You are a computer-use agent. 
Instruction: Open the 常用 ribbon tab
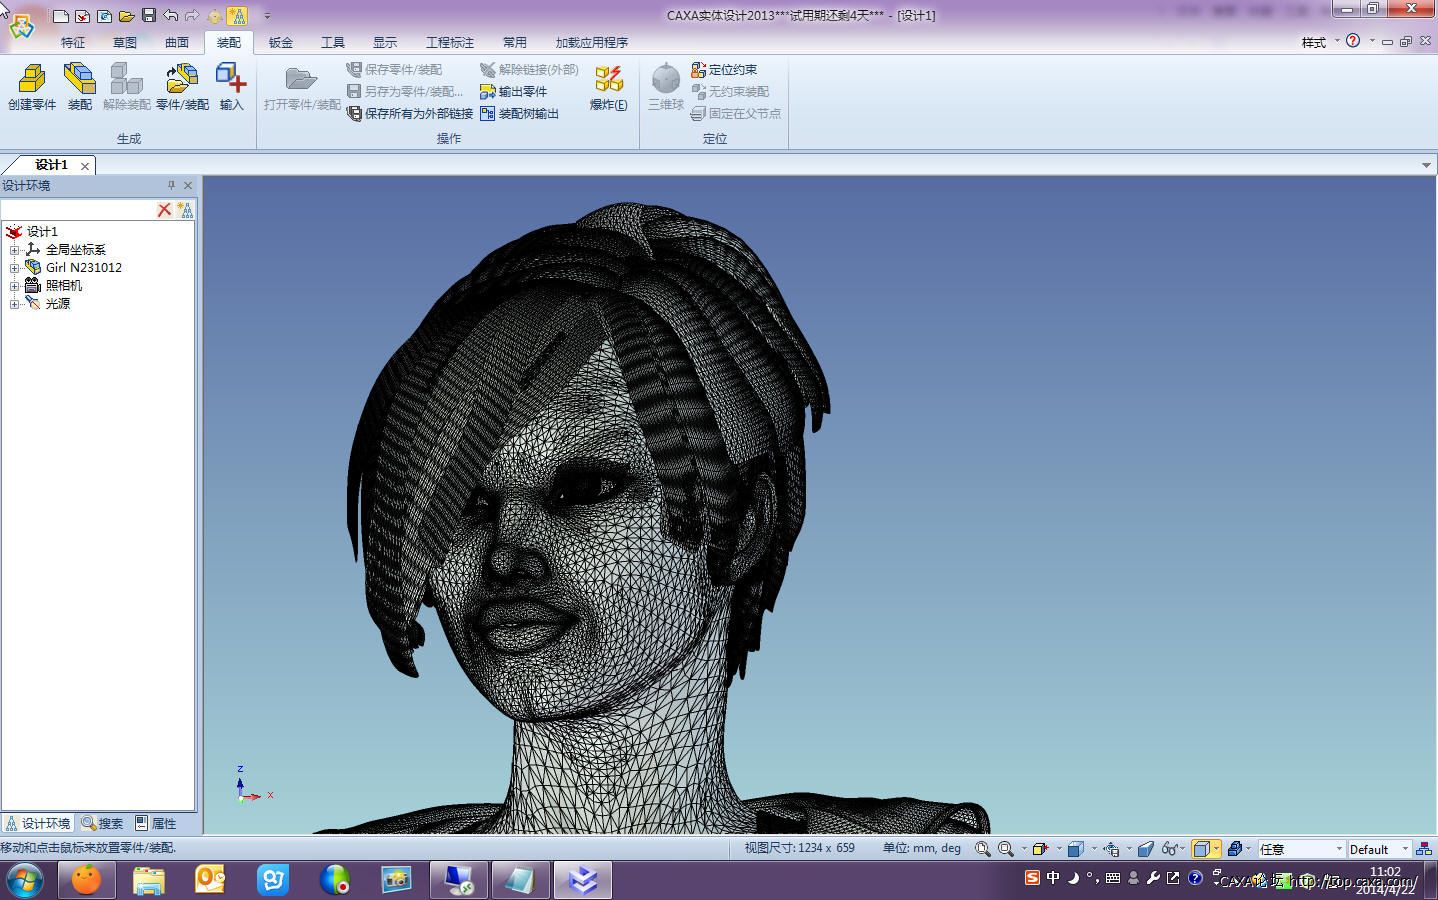(515, 42)
